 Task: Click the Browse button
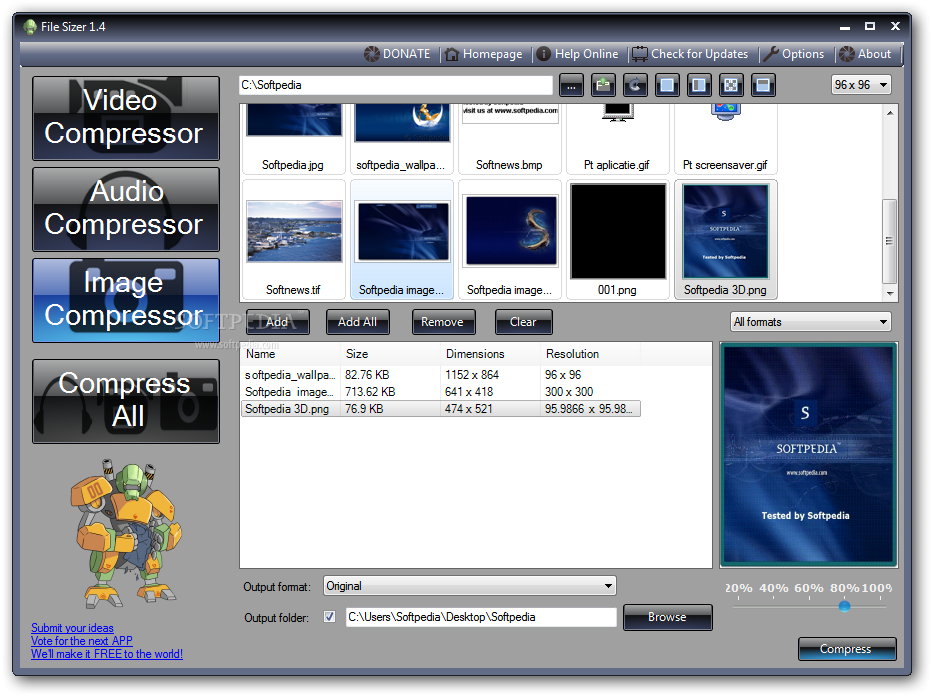click(667, 617)
